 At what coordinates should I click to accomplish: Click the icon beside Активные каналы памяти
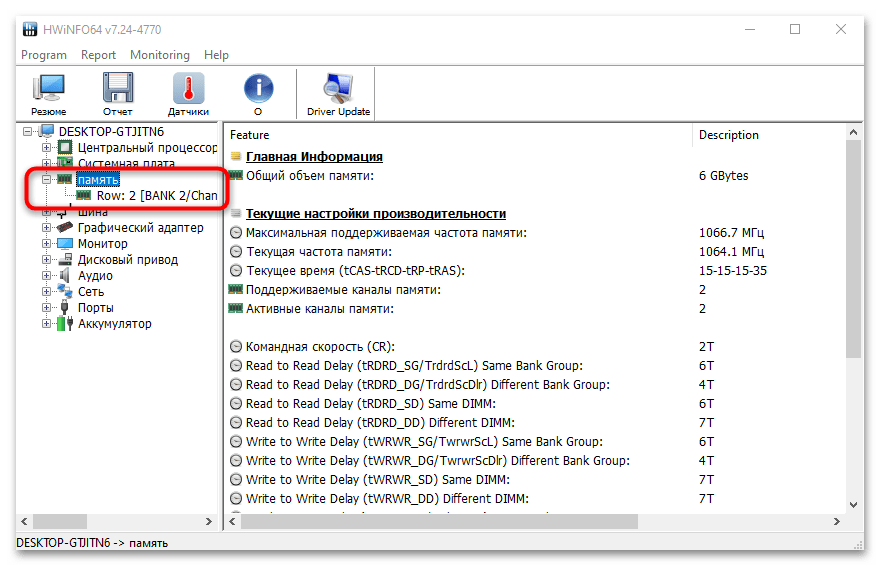tap(236, 309)
